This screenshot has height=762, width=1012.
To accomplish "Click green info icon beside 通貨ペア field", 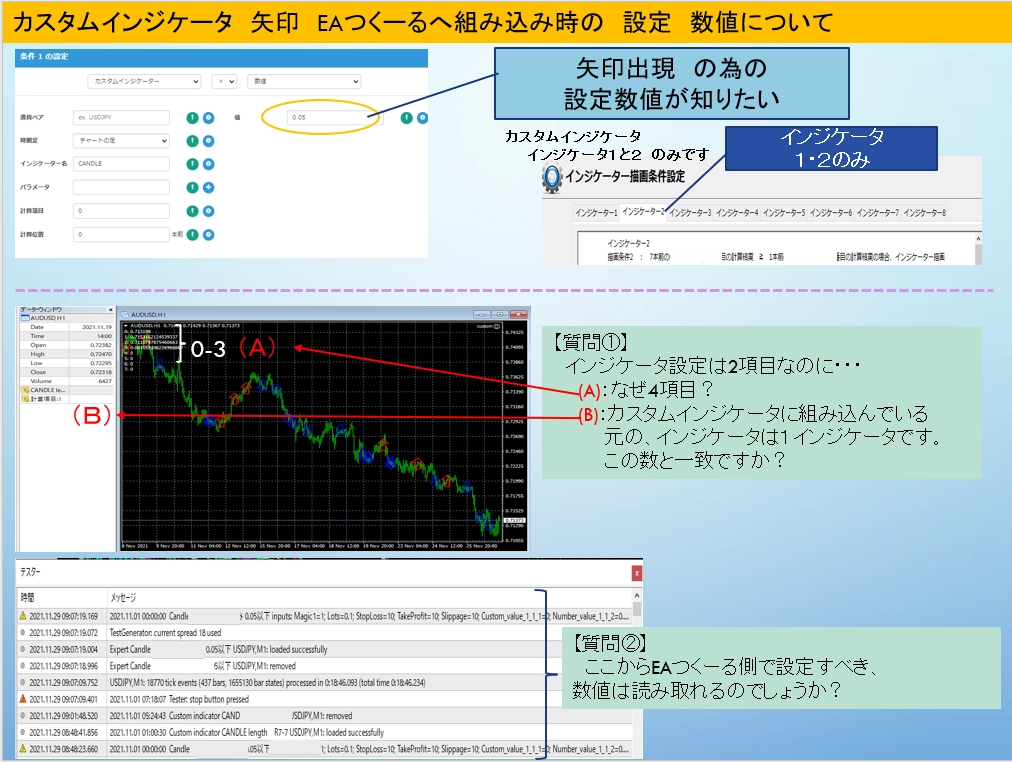I will [192, 118].
